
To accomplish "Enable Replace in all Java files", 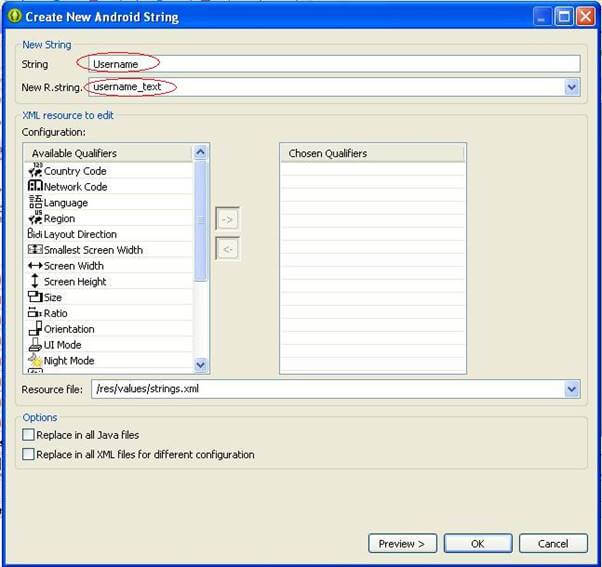I will (28, 435).
